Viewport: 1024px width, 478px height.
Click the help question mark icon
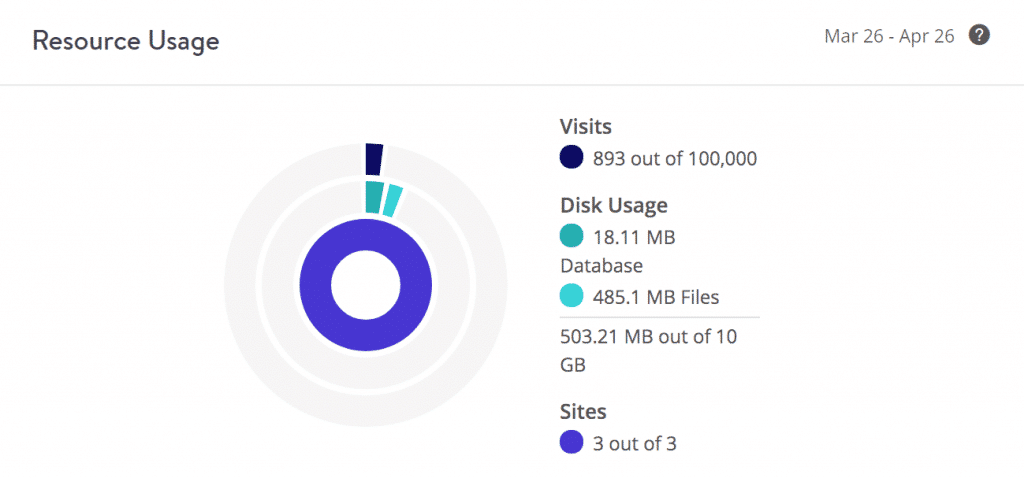[980, 36]
